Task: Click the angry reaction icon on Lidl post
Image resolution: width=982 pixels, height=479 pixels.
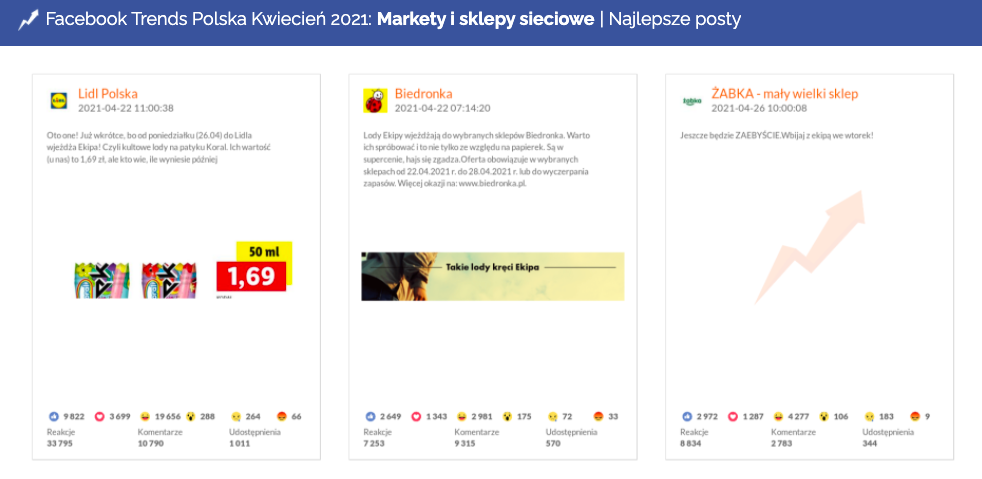Action: [x=282, y=415]
